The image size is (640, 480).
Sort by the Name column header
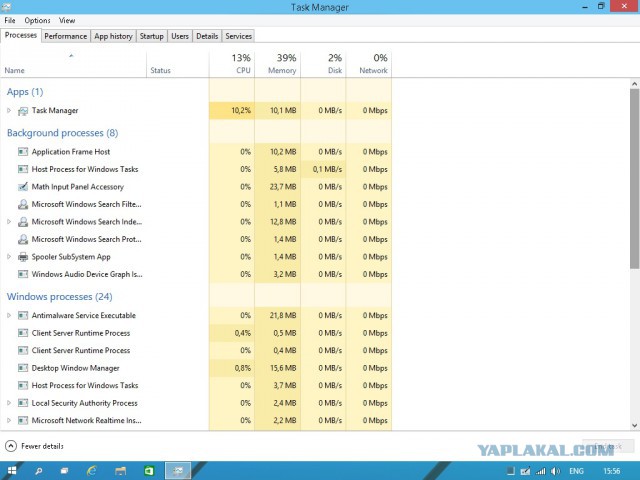[73, 64]
